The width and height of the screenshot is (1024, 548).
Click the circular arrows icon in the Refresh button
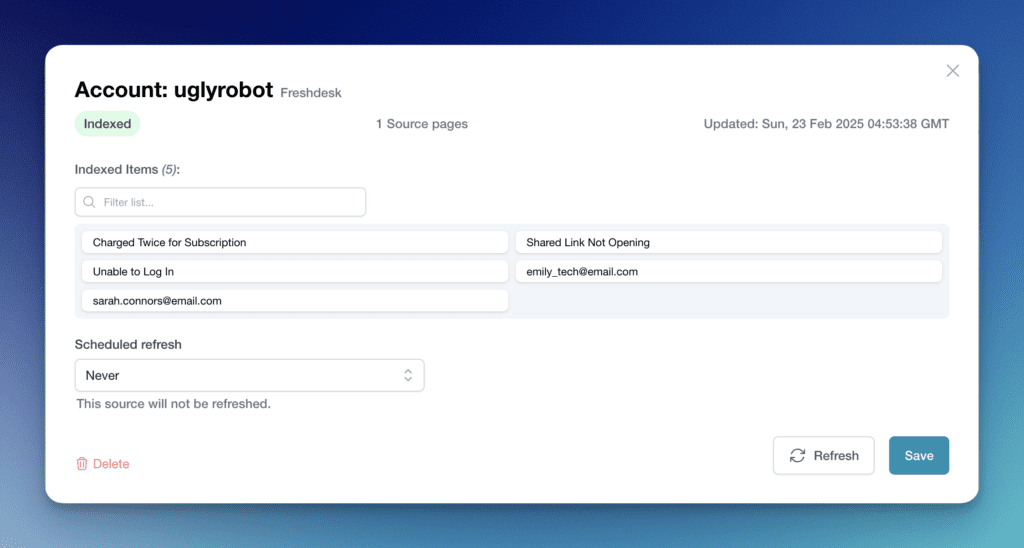(797, 456)
